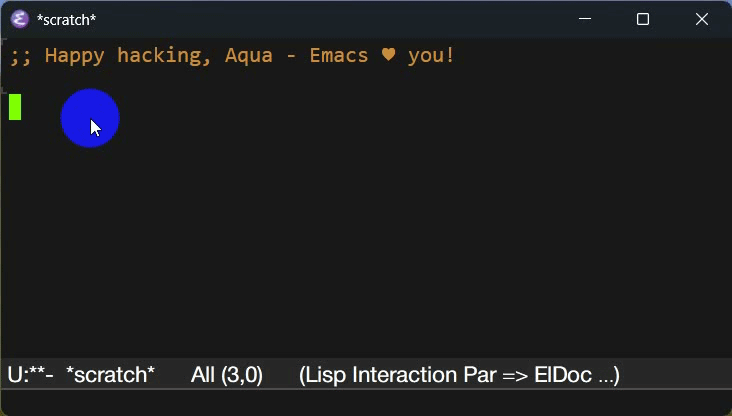Click the *scratch* title in the title bar
Viewport: 732px width, 416px height.
tap(66, 20)
